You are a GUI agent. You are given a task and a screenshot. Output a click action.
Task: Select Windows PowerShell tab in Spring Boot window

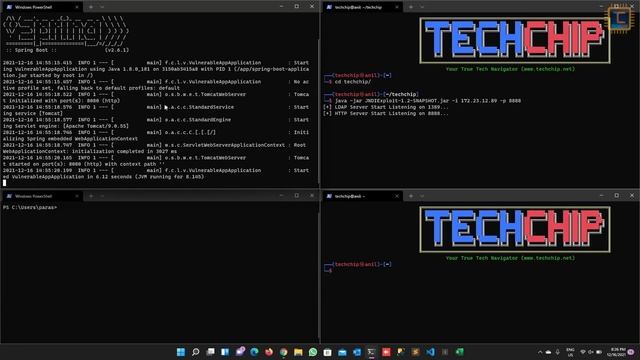pyautogui.click(x=41, y=7)
